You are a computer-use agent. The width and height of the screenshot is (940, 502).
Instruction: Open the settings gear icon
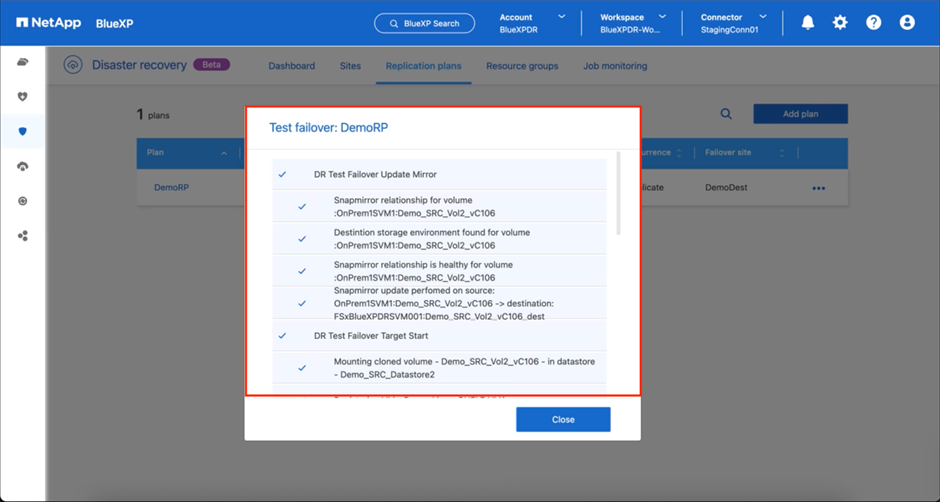tap(840, 22)
